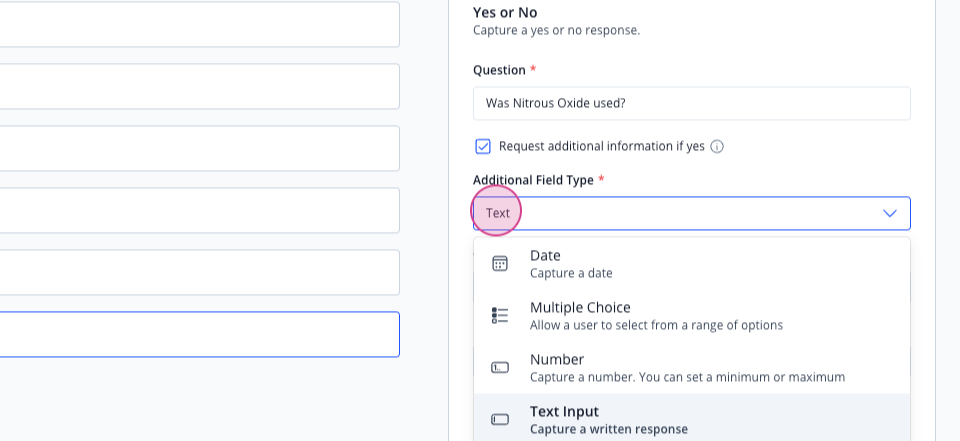
Task: Select the blue highlighted field in left panel
Action: click(200, 334)
